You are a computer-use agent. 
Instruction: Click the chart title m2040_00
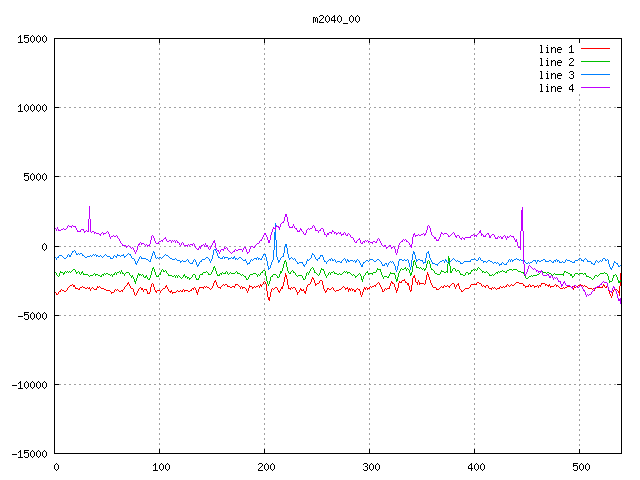336,19
